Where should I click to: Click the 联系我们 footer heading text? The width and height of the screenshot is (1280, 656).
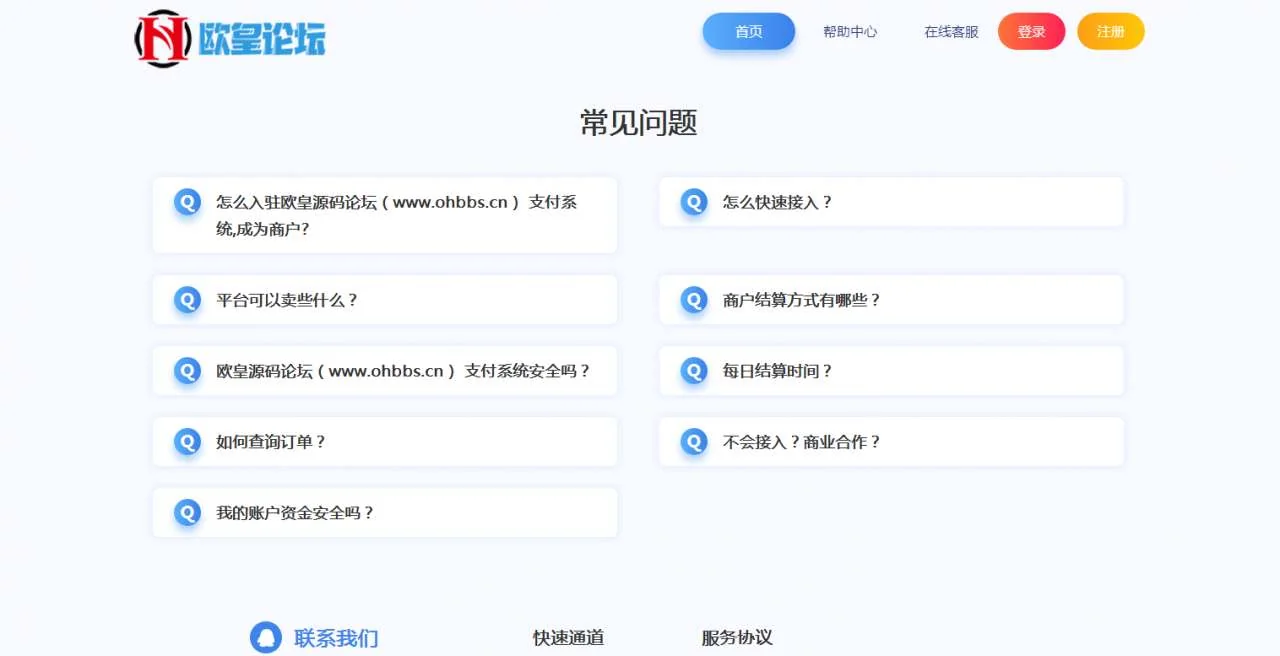[x=336, y=638]
